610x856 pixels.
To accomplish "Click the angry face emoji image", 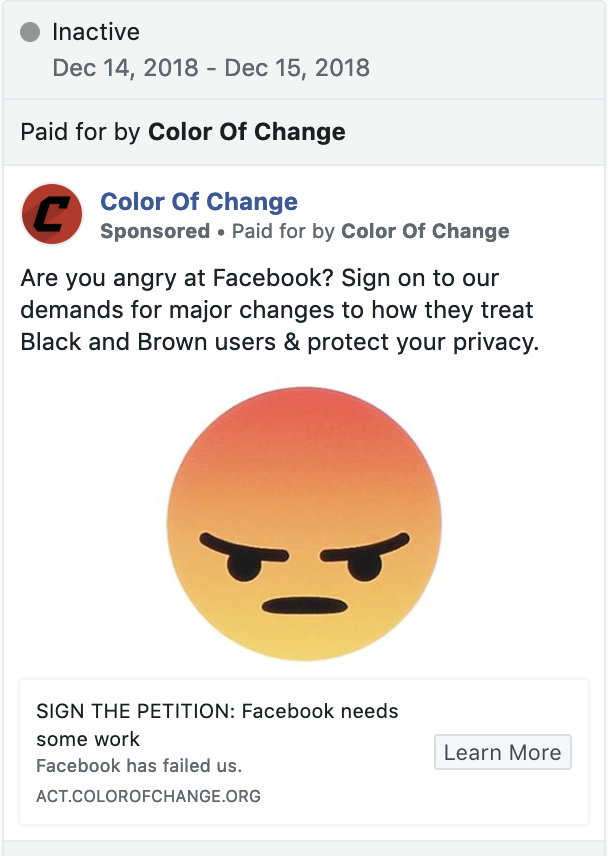I will pos(304,523).
